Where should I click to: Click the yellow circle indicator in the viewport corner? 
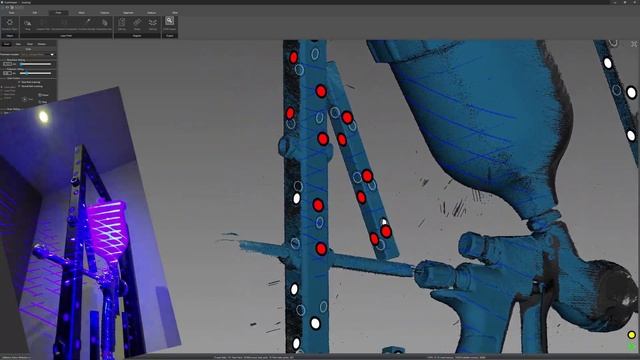631,335
